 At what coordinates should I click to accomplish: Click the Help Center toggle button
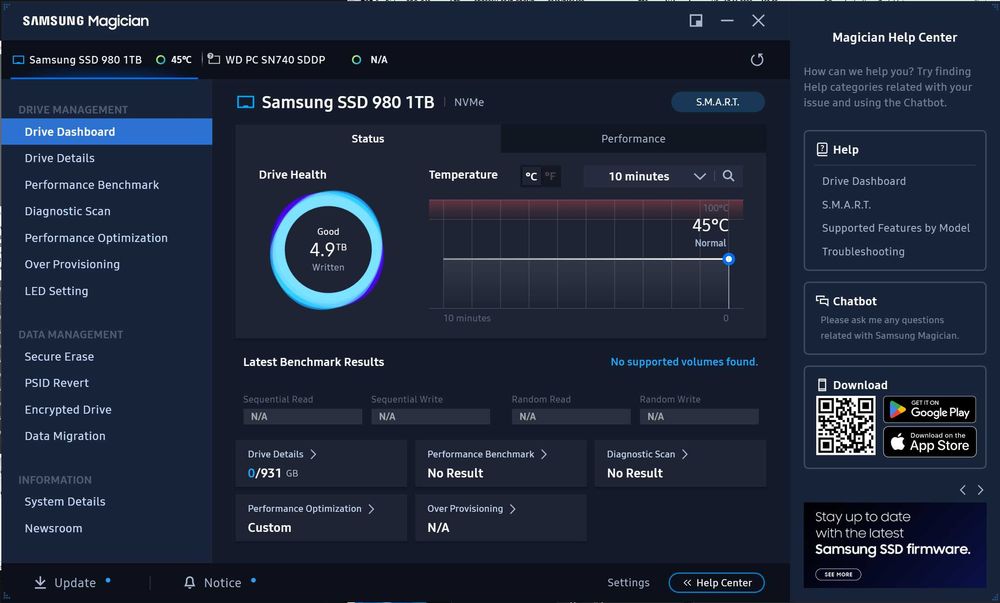point(717,583)
